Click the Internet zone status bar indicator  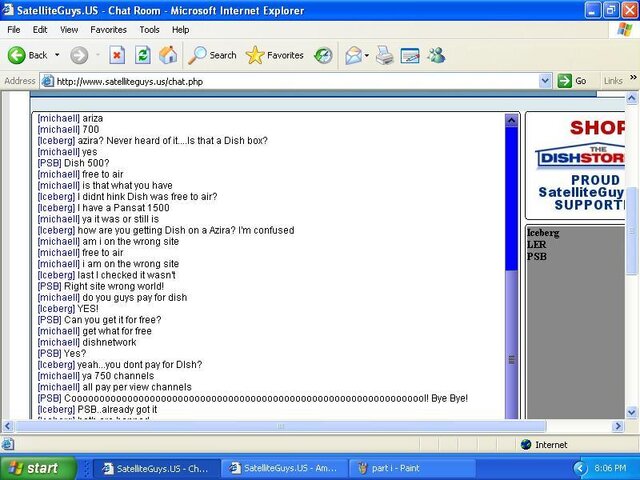click(544, 444)
